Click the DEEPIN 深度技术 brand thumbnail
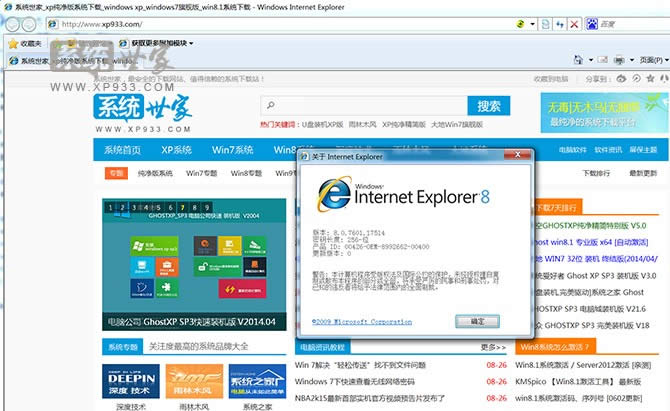670x411 pixels. click(131, 381)
